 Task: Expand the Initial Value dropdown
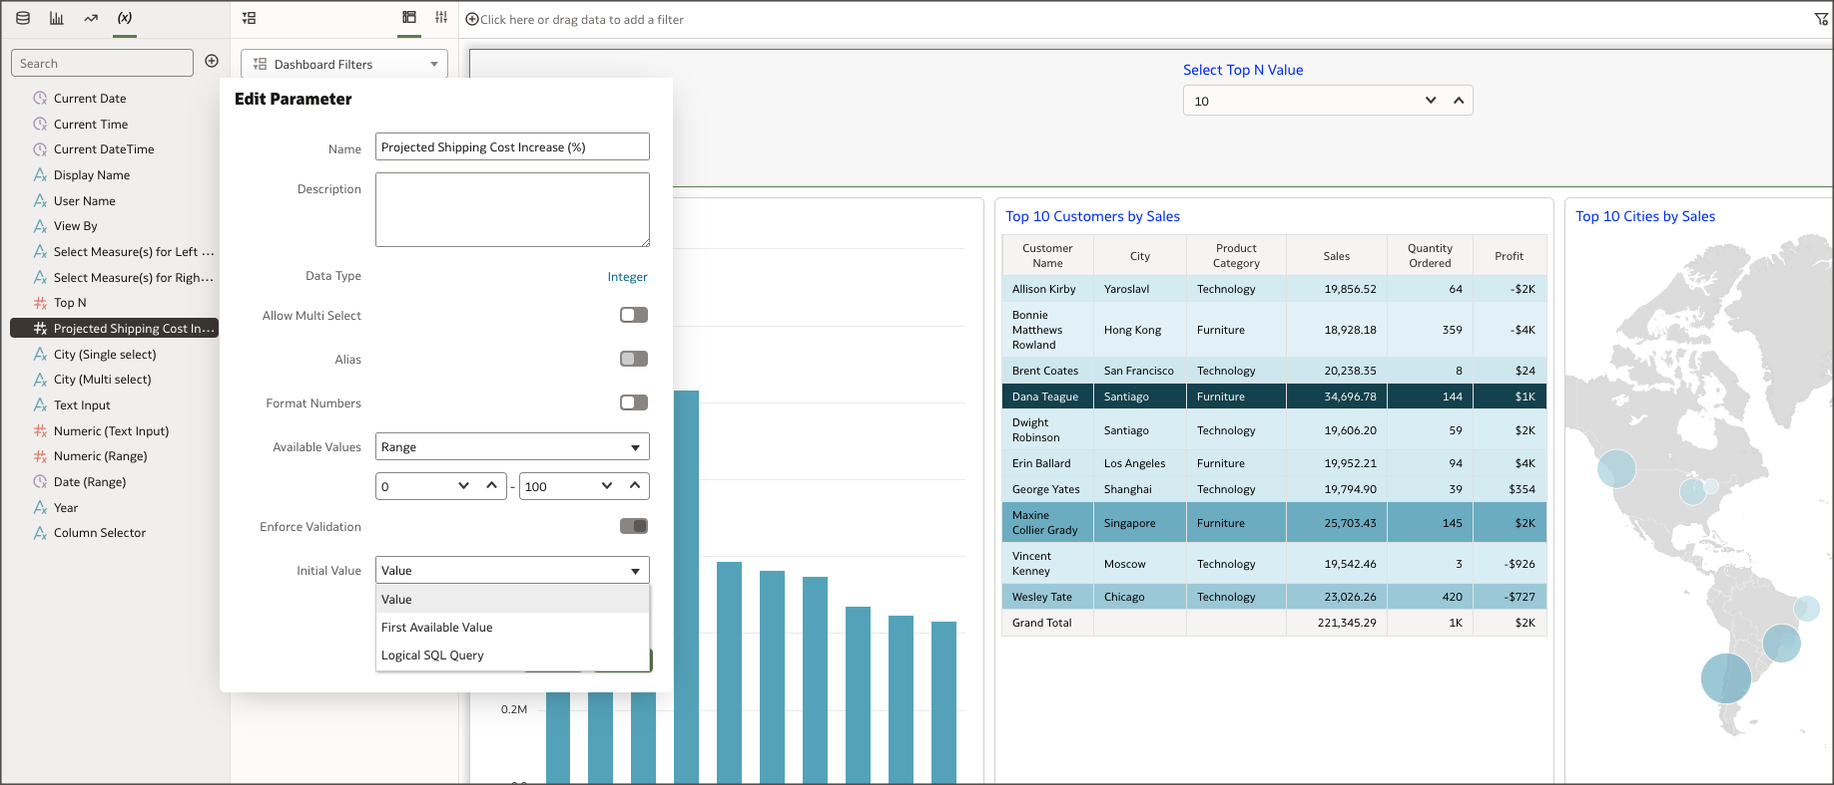point(512,570)
